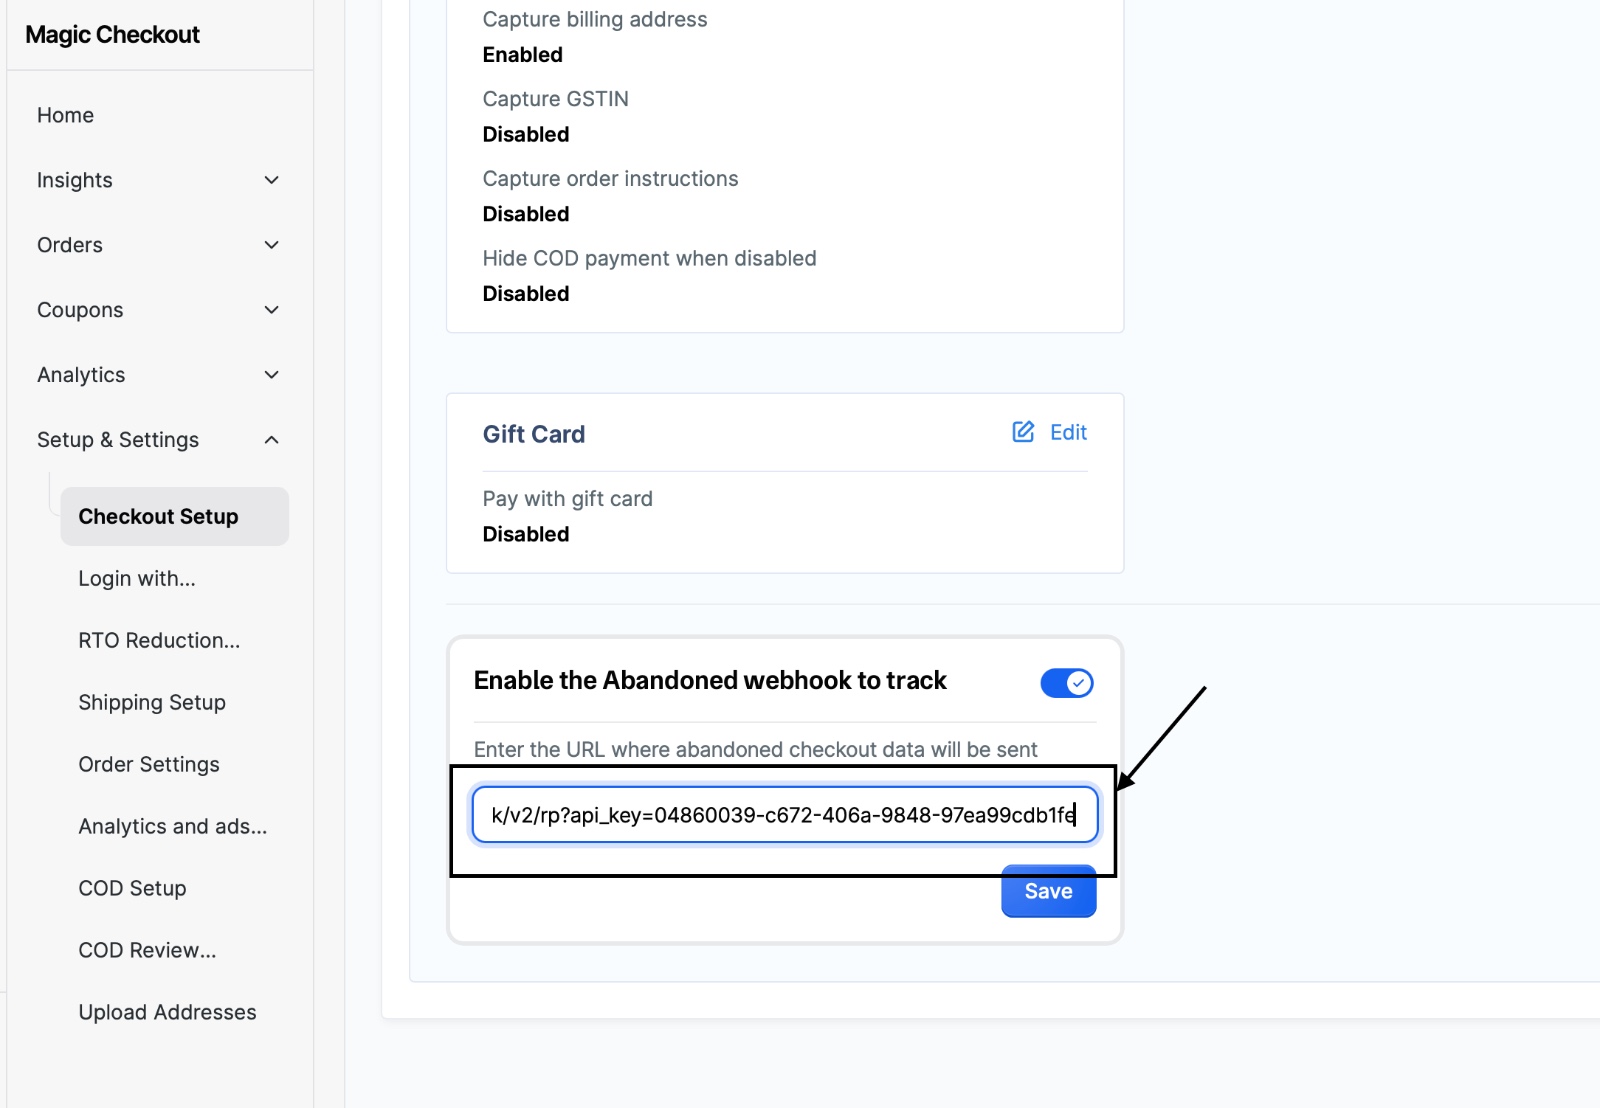1600x1108 pixels.
Task: Click the Save button for webhook URL
Action: pos(1048,892)
